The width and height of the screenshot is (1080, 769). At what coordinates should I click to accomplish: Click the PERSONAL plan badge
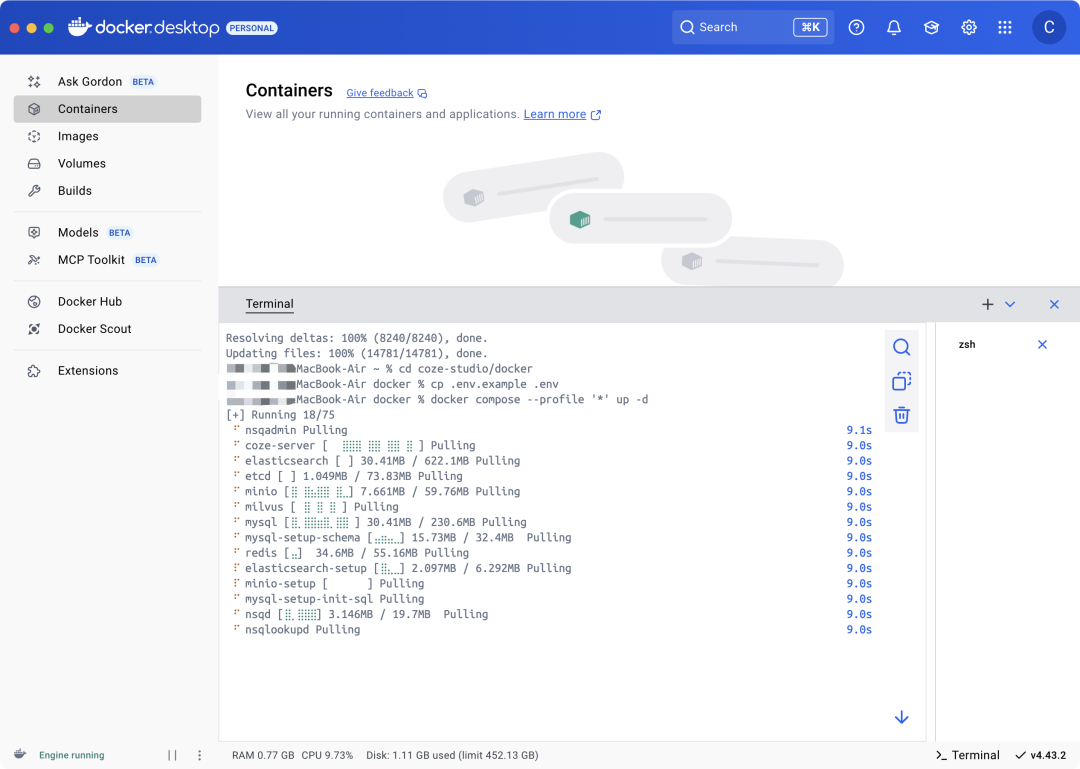point(251,28)
